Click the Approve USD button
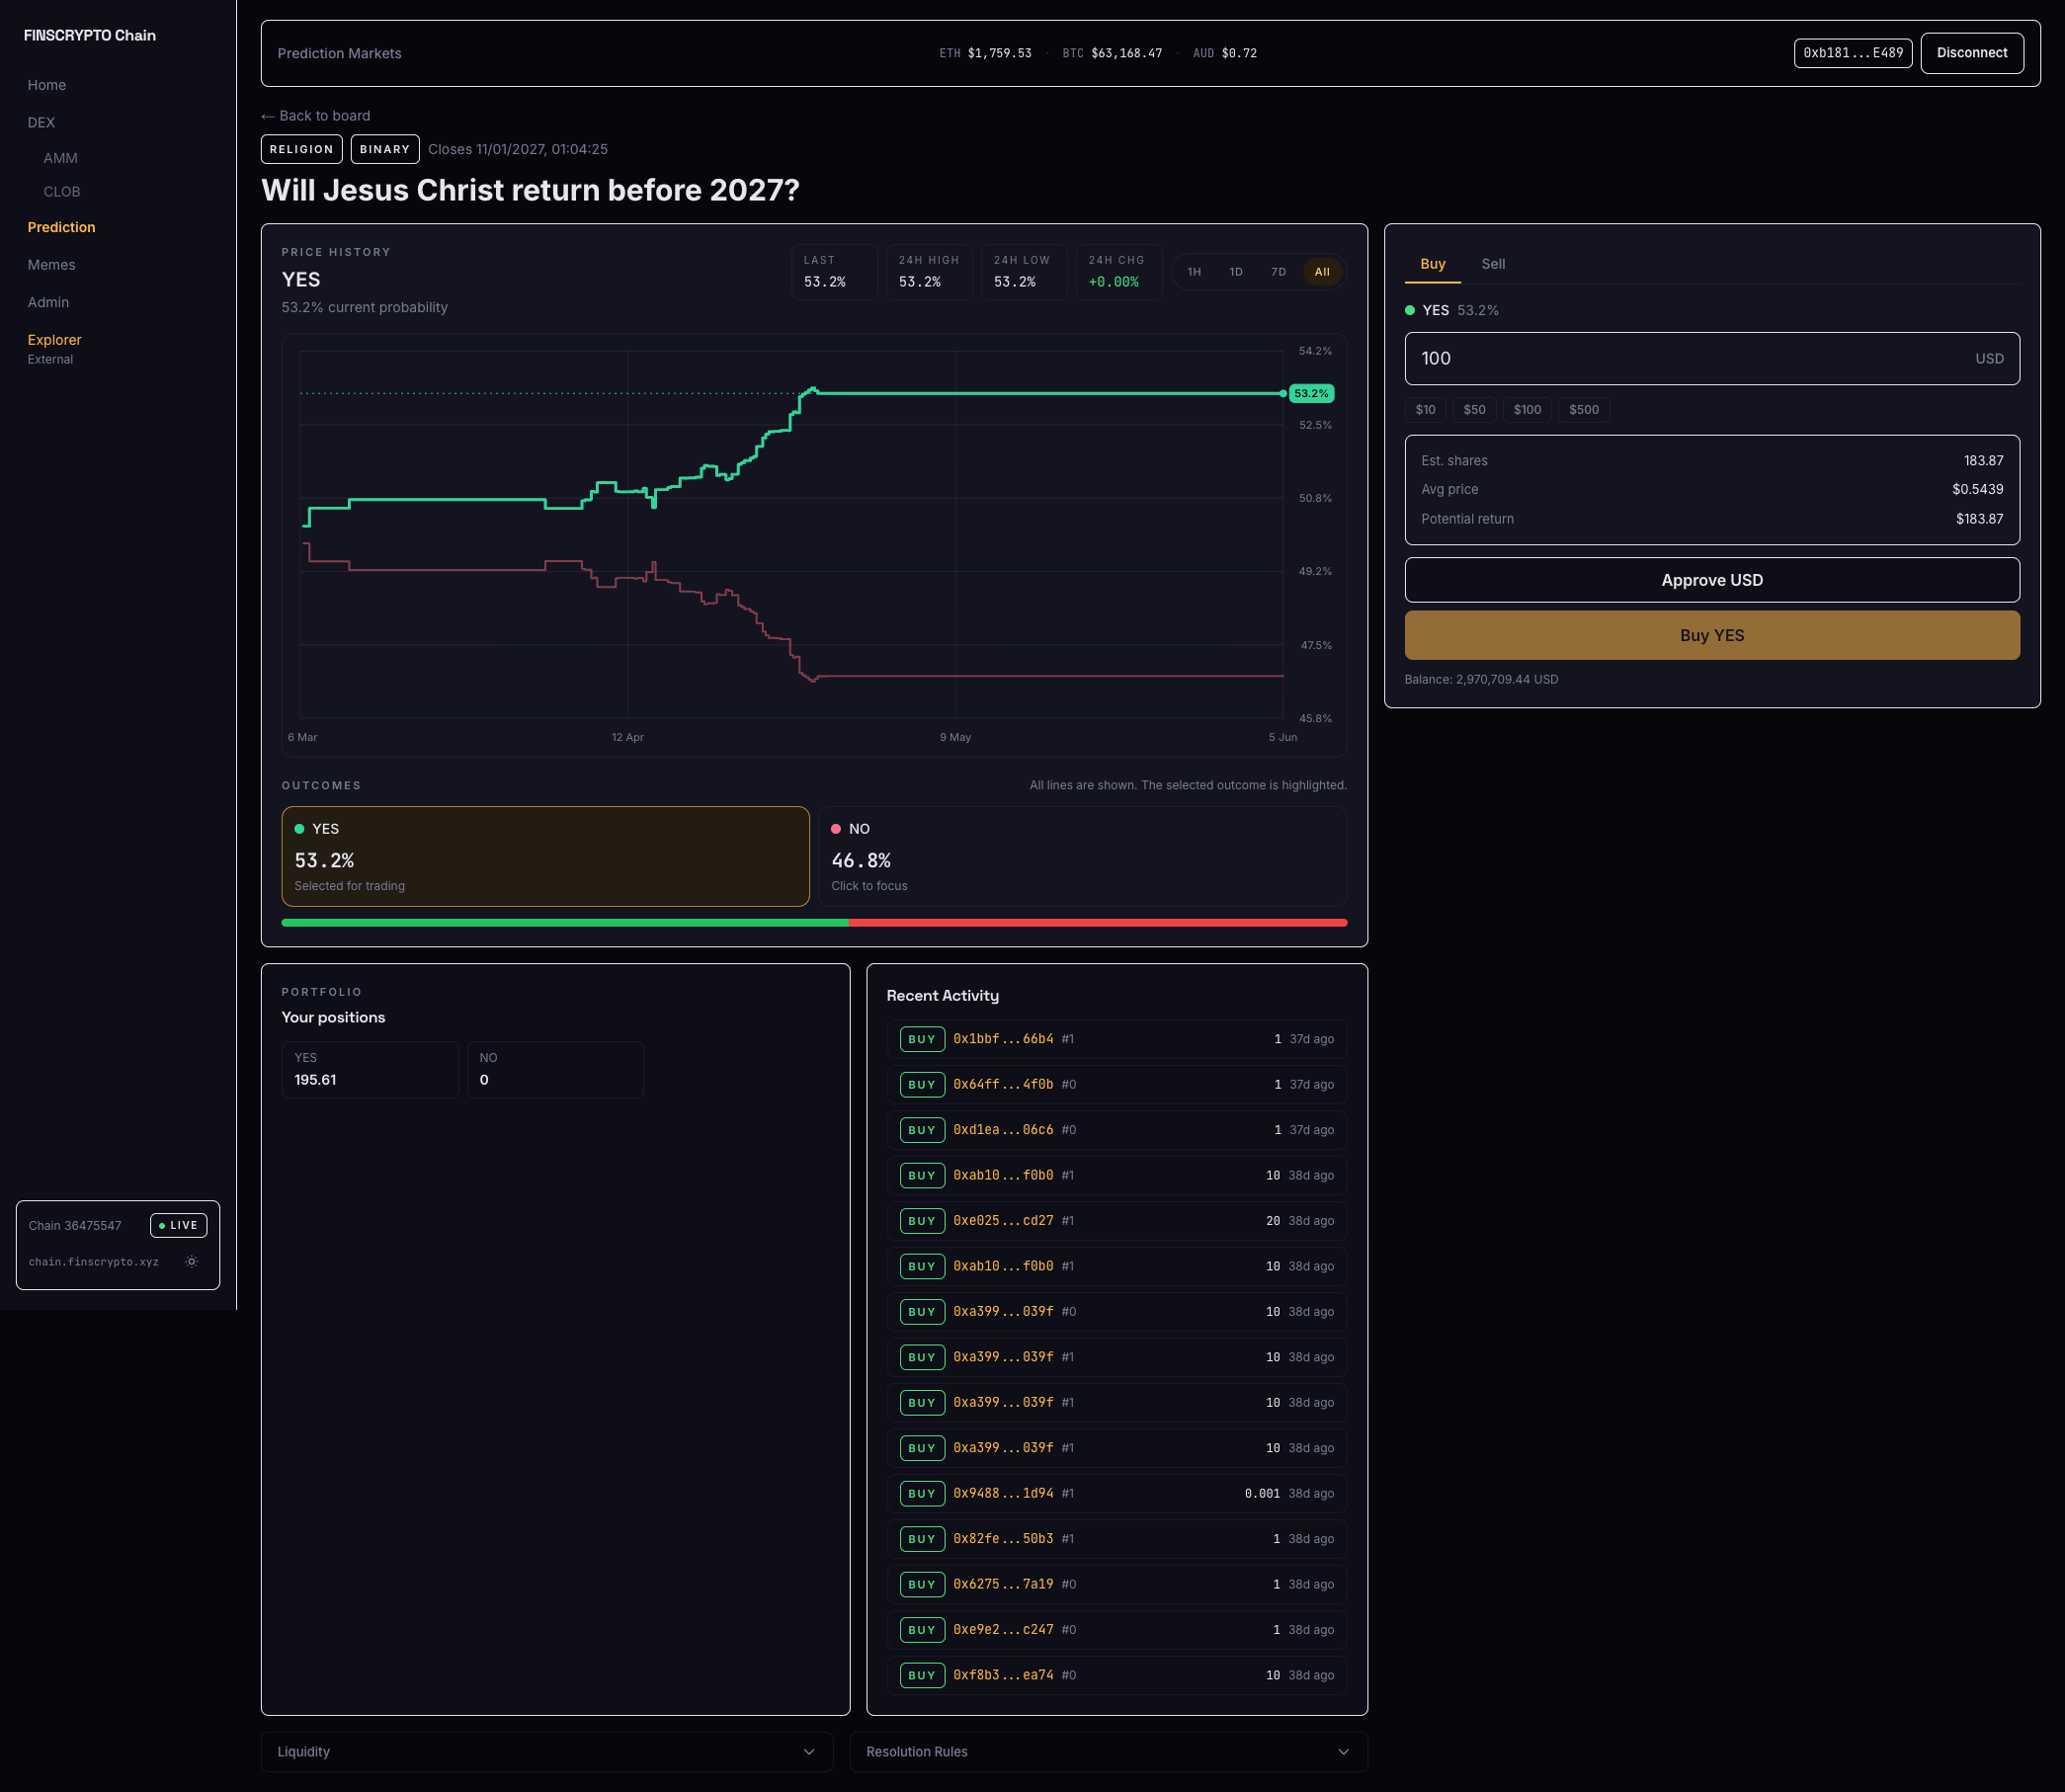 [1711, 580]
